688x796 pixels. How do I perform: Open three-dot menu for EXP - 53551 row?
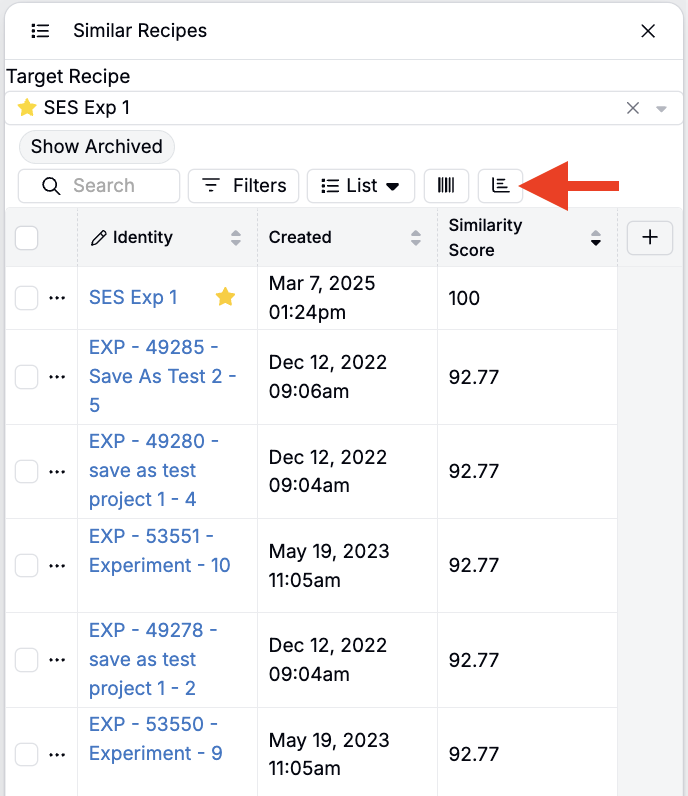tap(57, 566)
